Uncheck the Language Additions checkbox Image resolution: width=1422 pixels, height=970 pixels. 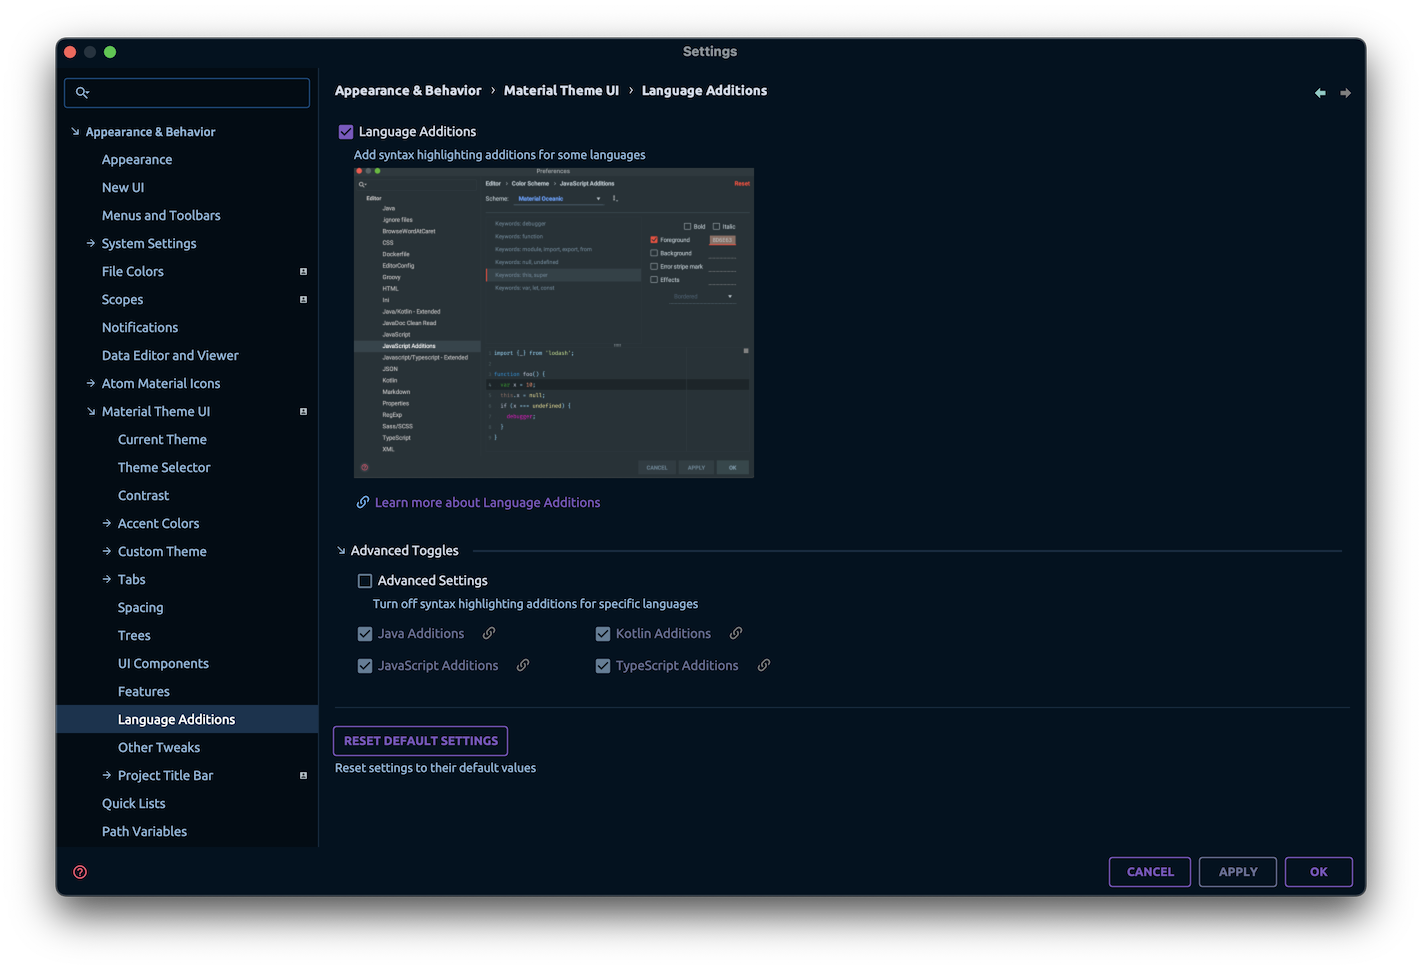click(x=345, y=131)
